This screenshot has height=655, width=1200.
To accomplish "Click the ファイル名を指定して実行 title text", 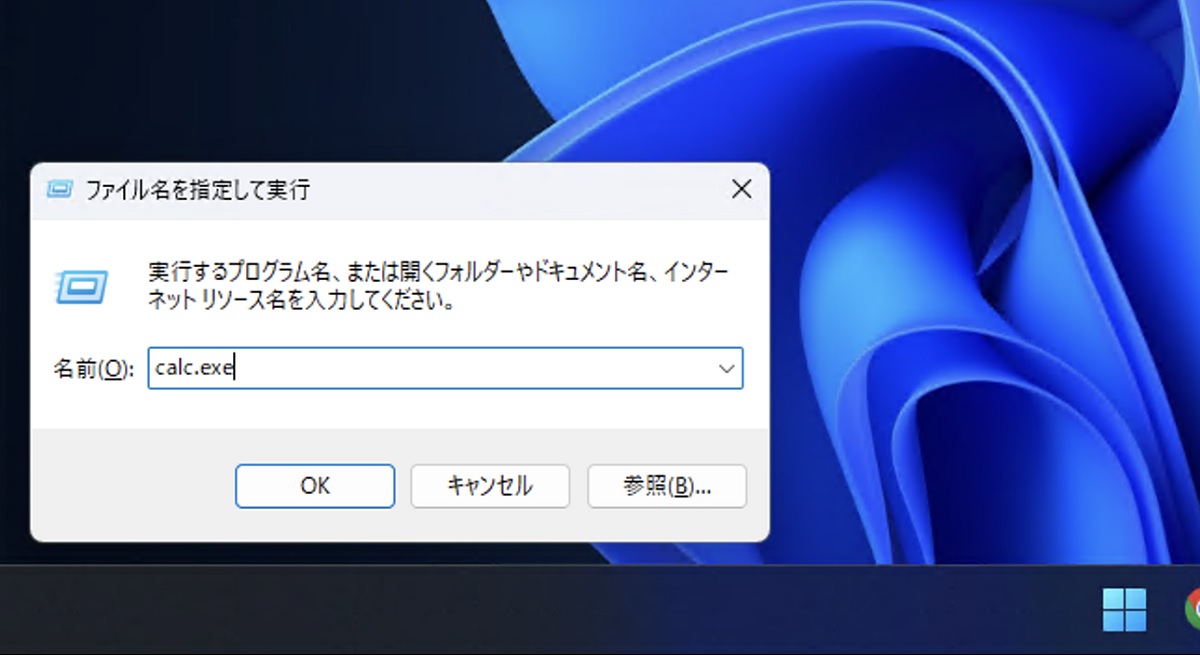I will click(197, 189).
